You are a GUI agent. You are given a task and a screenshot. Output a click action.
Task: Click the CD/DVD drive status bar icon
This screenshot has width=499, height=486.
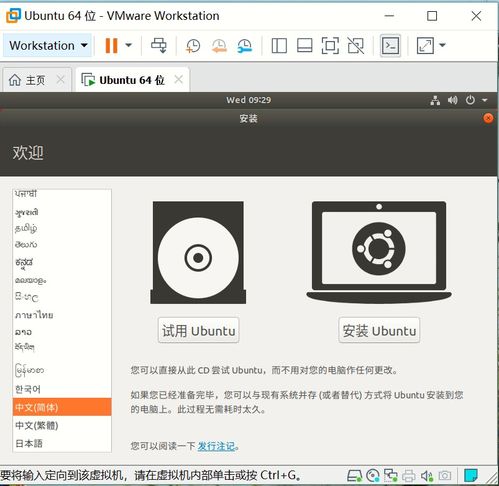pos(373,475)
